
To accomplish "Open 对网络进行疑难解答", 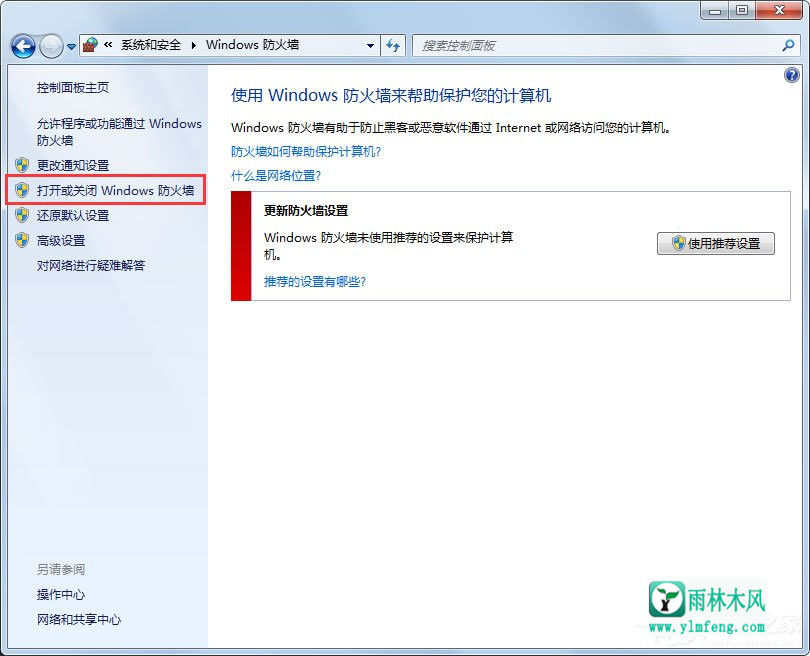I will click(x=91, y=265).
